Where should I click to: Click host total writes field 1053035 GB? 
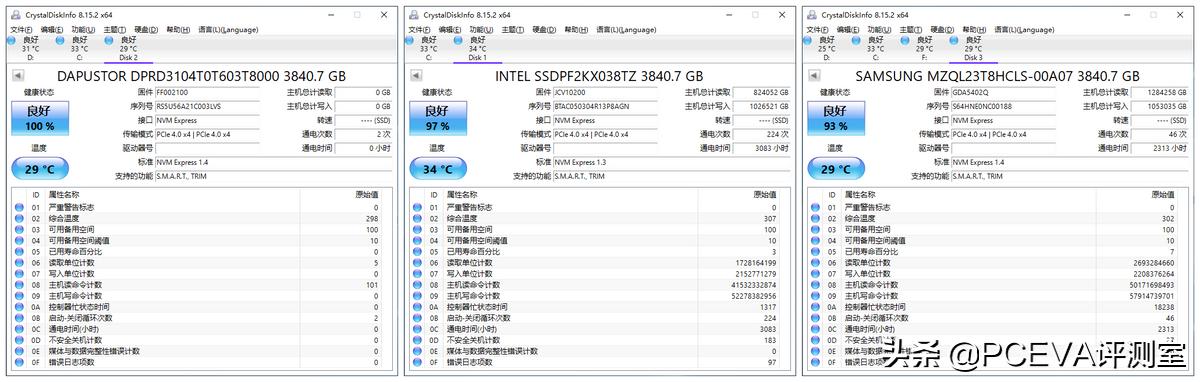pyautogui.click(x=1160, y=106)
